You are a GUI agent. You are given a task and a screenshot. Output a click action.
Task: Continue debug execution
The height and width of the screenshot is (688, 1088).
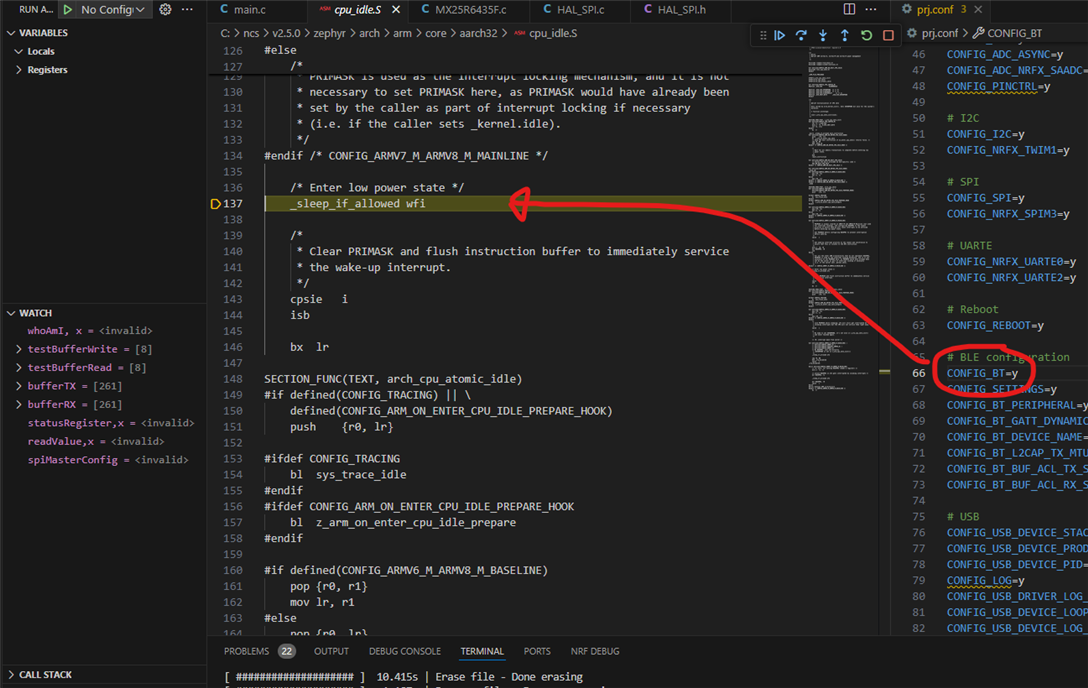(x=780, y=35)
